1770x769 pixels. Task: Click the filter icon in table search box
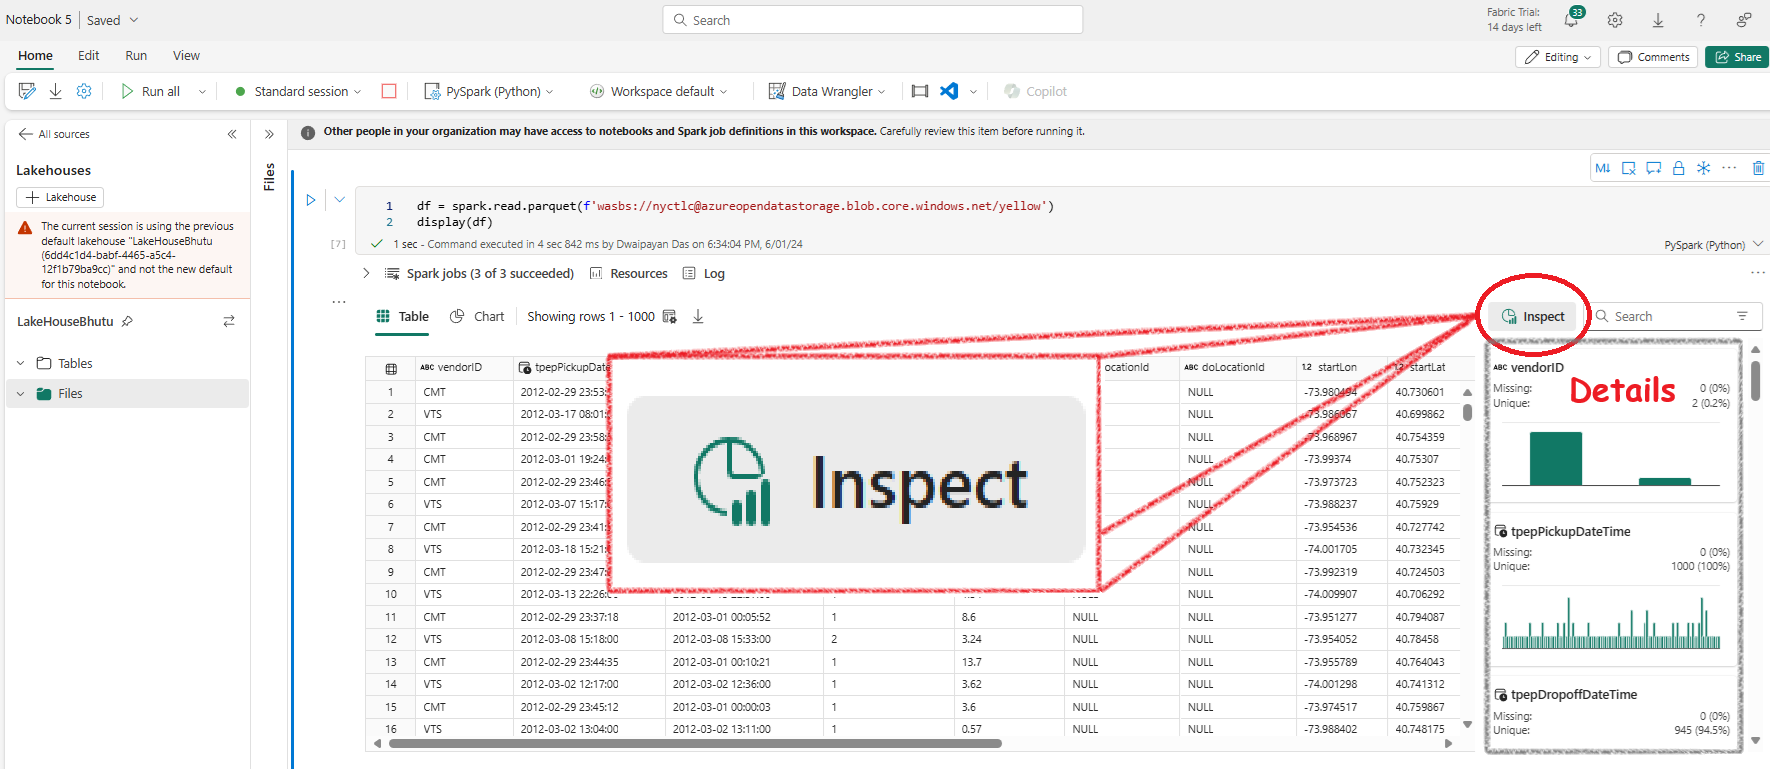tap(1742, 316)
